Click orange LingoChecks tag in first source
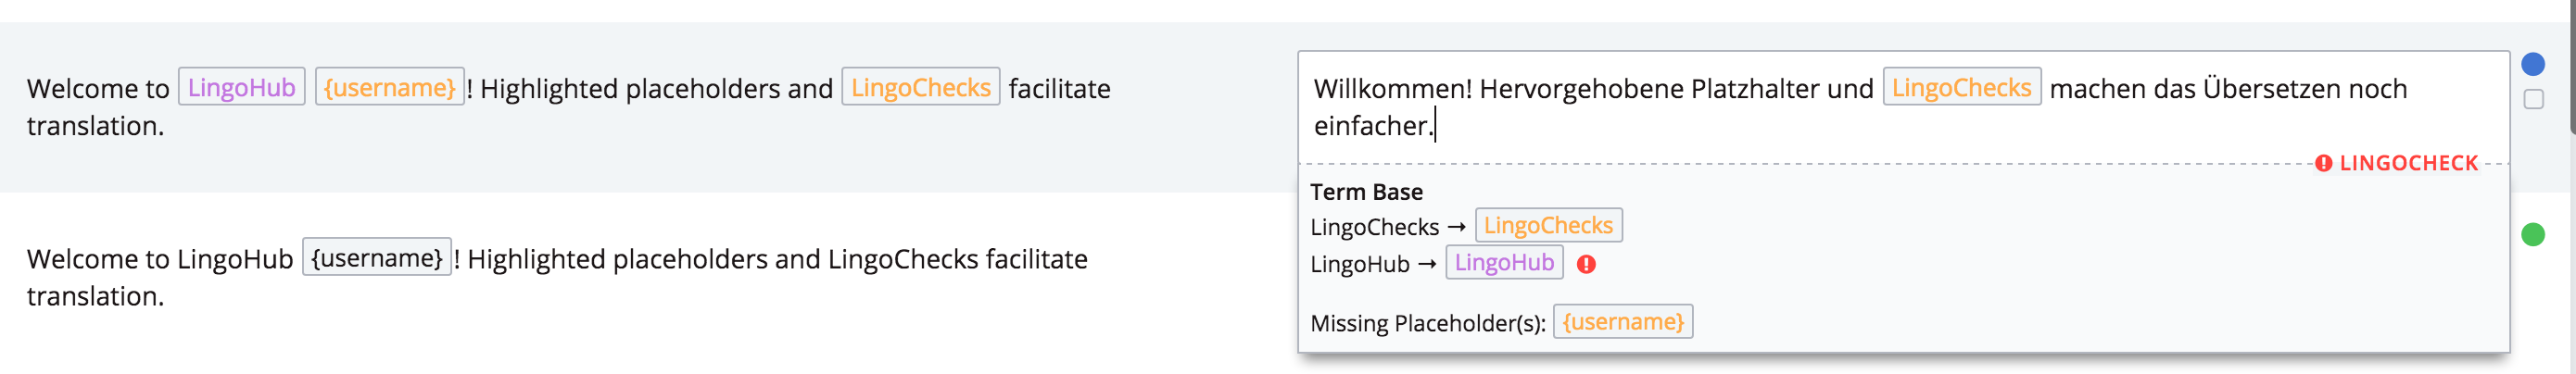 coord(920,88)
